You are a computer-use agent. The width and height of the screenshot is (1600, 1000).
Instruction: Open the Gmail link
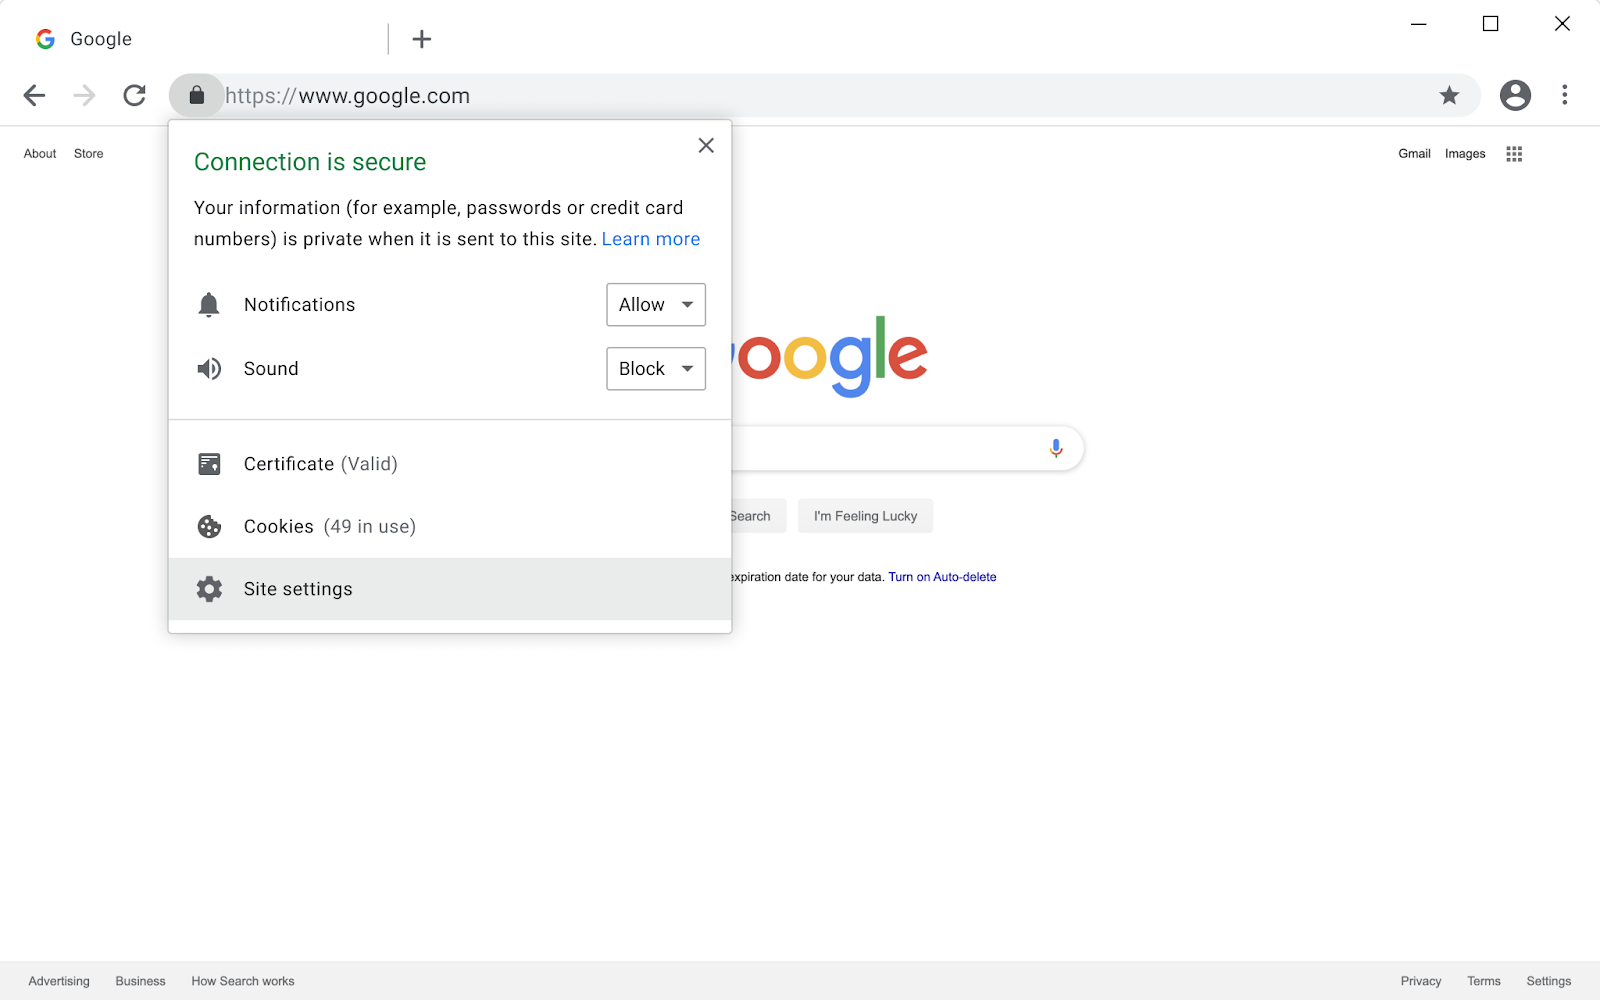(1414, 154)
